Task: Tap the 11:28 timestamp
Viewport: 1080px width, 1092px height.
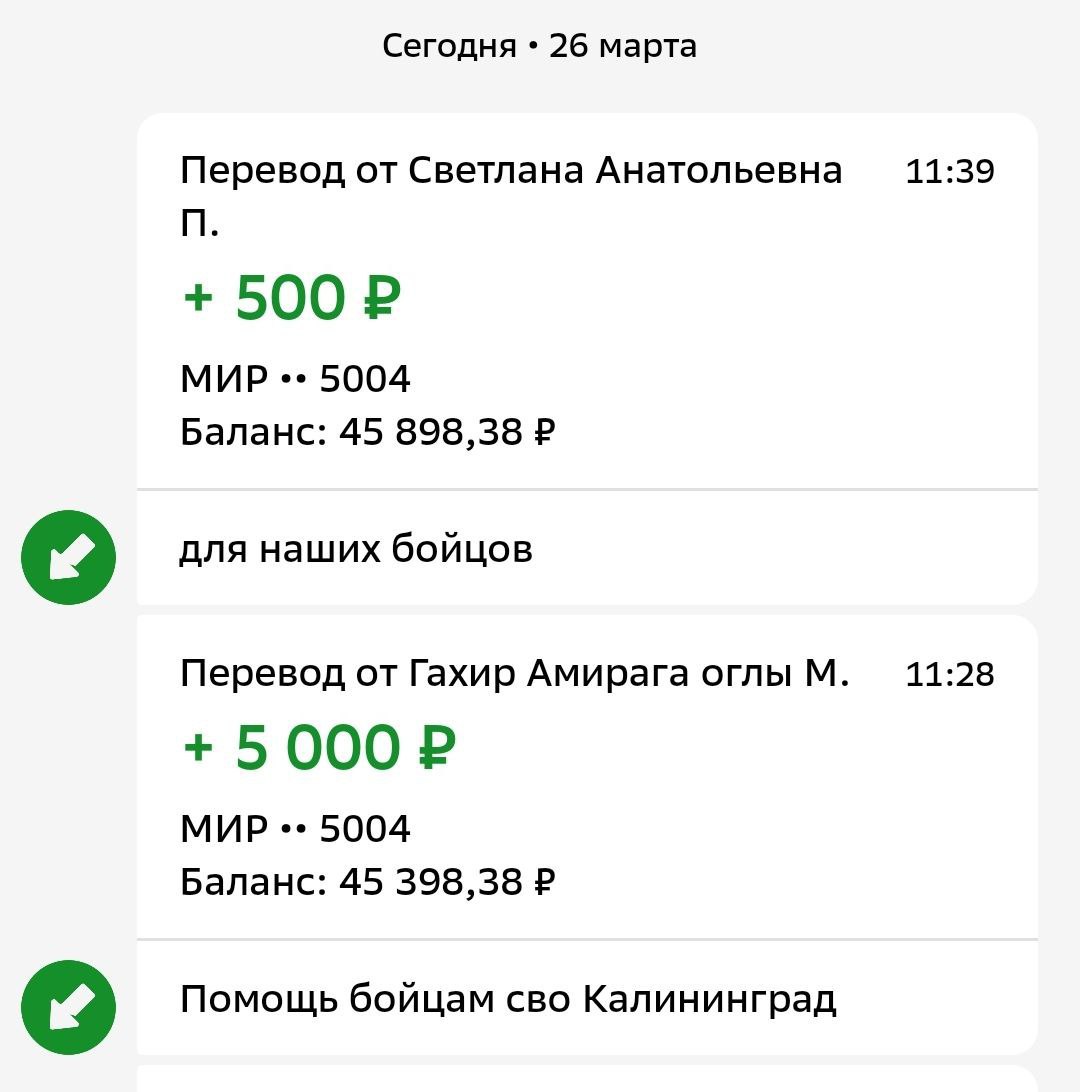Action: (950, 674)
